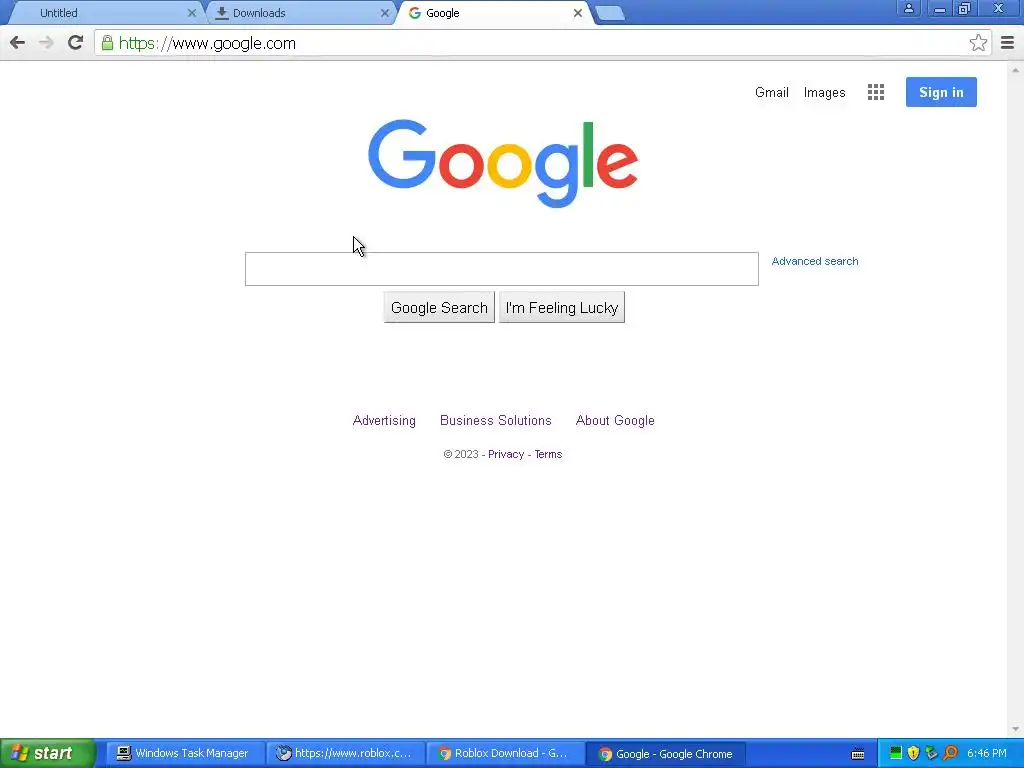The width and height of the screenshot is (1024, 768).
Task: Open the Advertising link
Action: pyautogui.click(x=384, y=421)
